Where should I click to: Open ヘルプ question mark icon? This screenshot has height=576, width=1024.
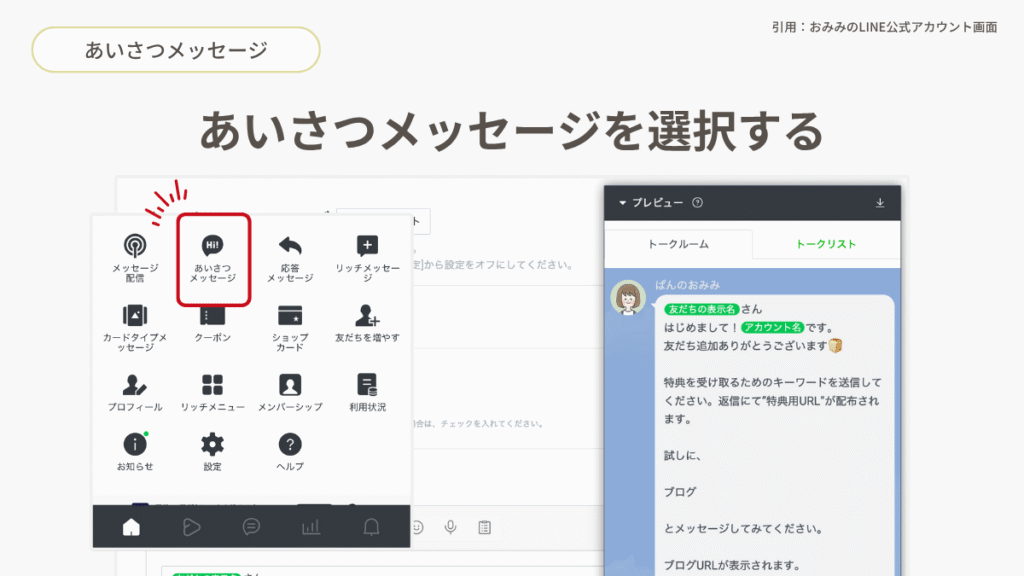(290, 451)
